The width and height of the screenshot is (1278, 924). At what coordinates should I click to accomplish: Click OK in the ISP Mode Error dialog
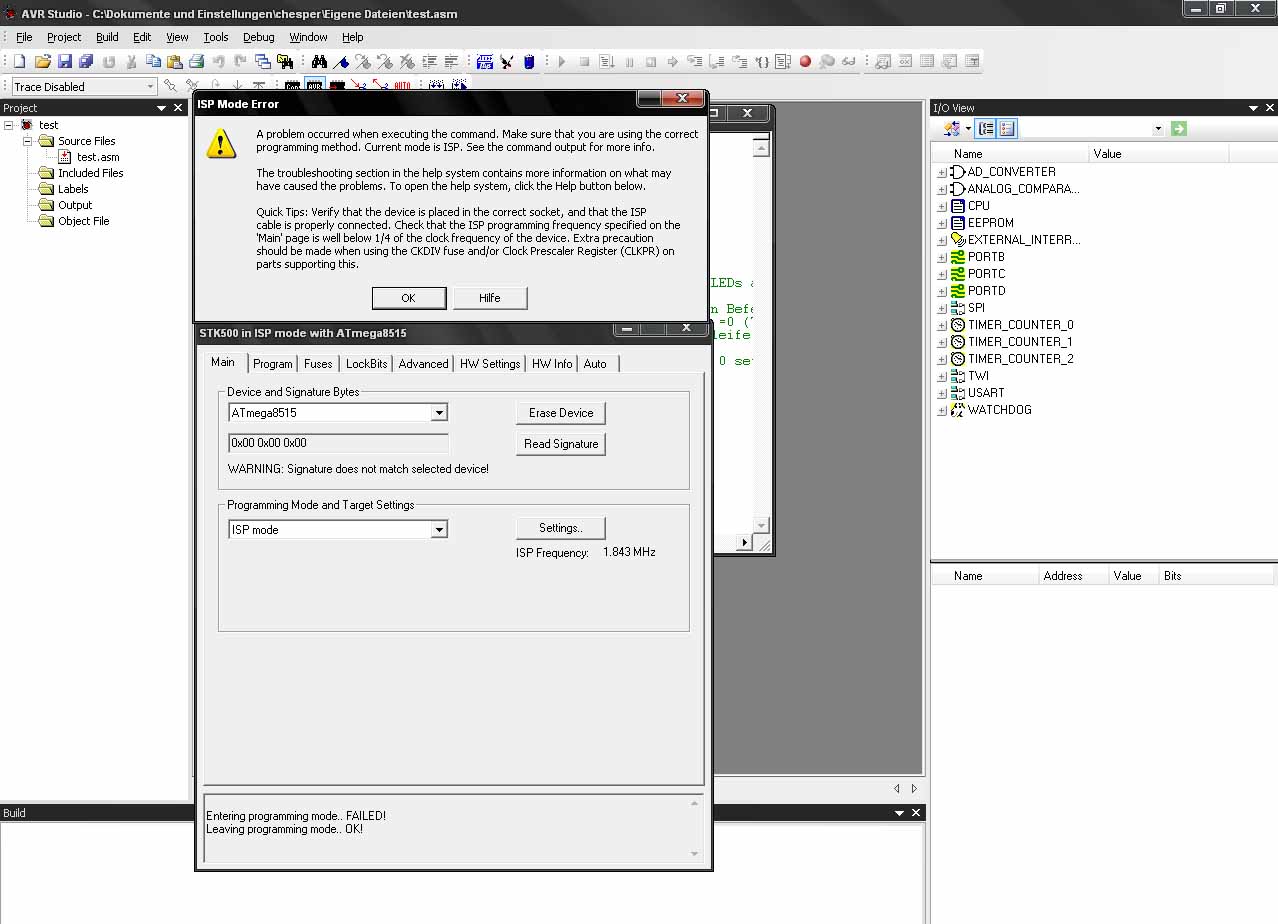tap(408, 298)
